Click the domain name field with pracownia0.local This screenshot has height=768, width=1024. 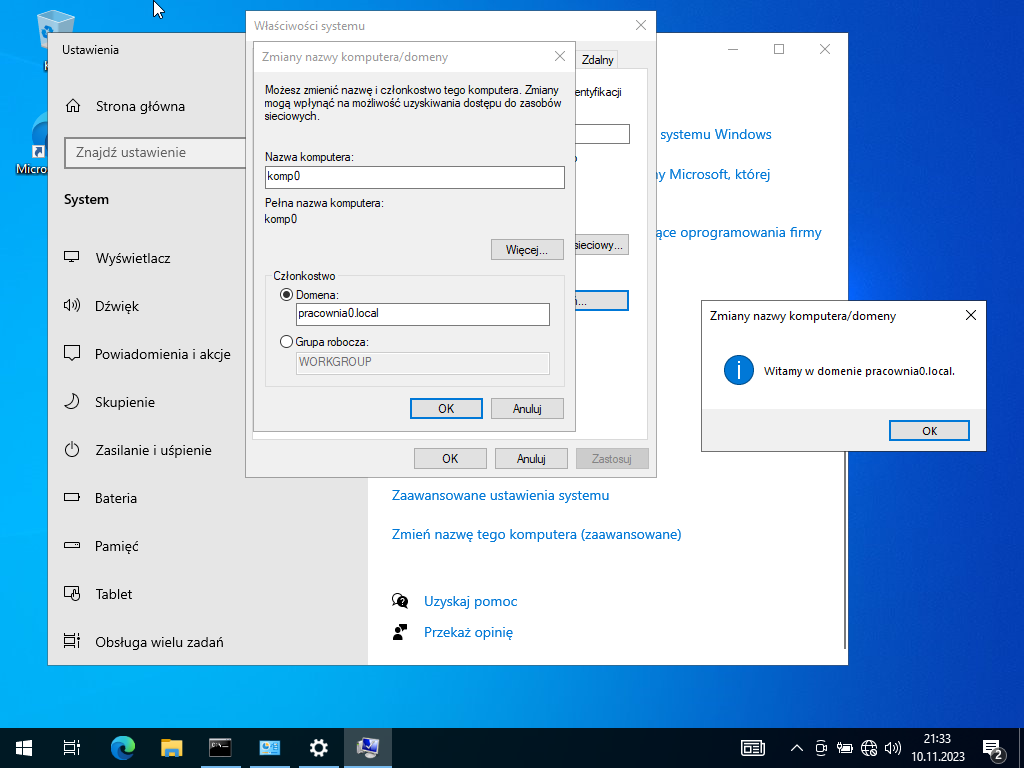[x=423, y=314]
